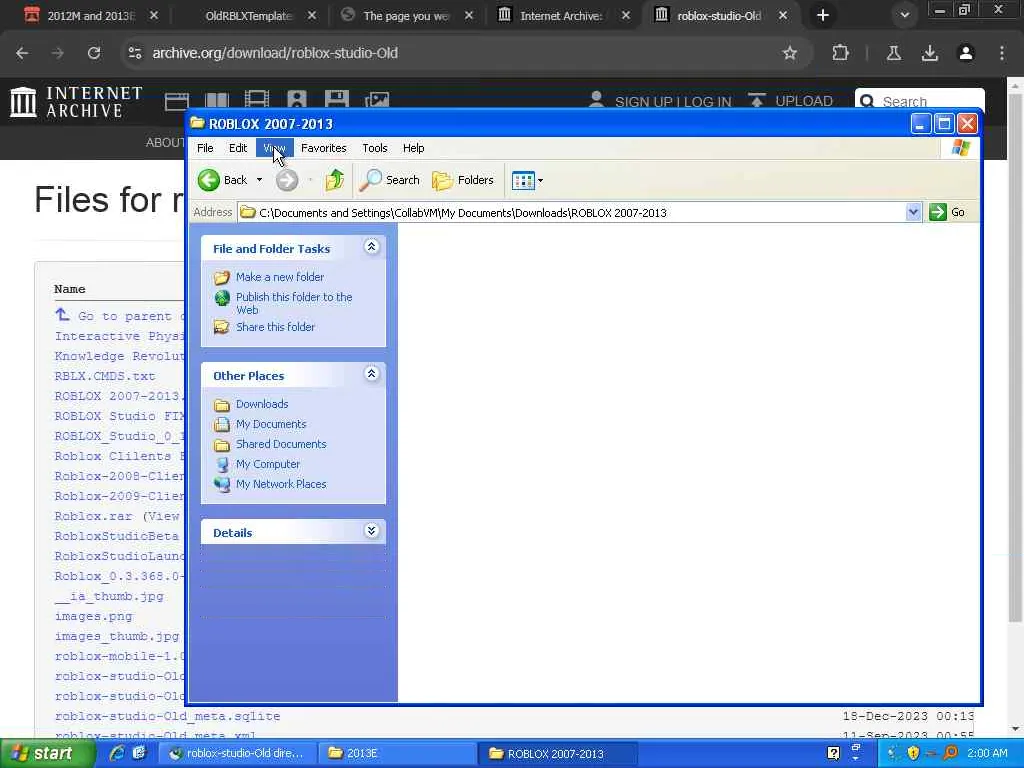Expand the Details panel

(x=372, y=531)
